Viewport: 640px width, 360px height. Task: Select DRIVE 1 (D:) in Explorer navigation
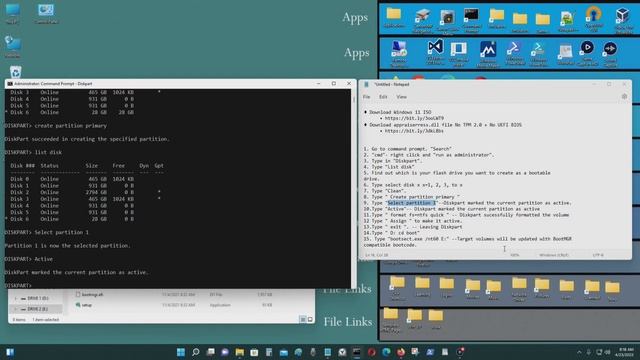pos(38,298)
